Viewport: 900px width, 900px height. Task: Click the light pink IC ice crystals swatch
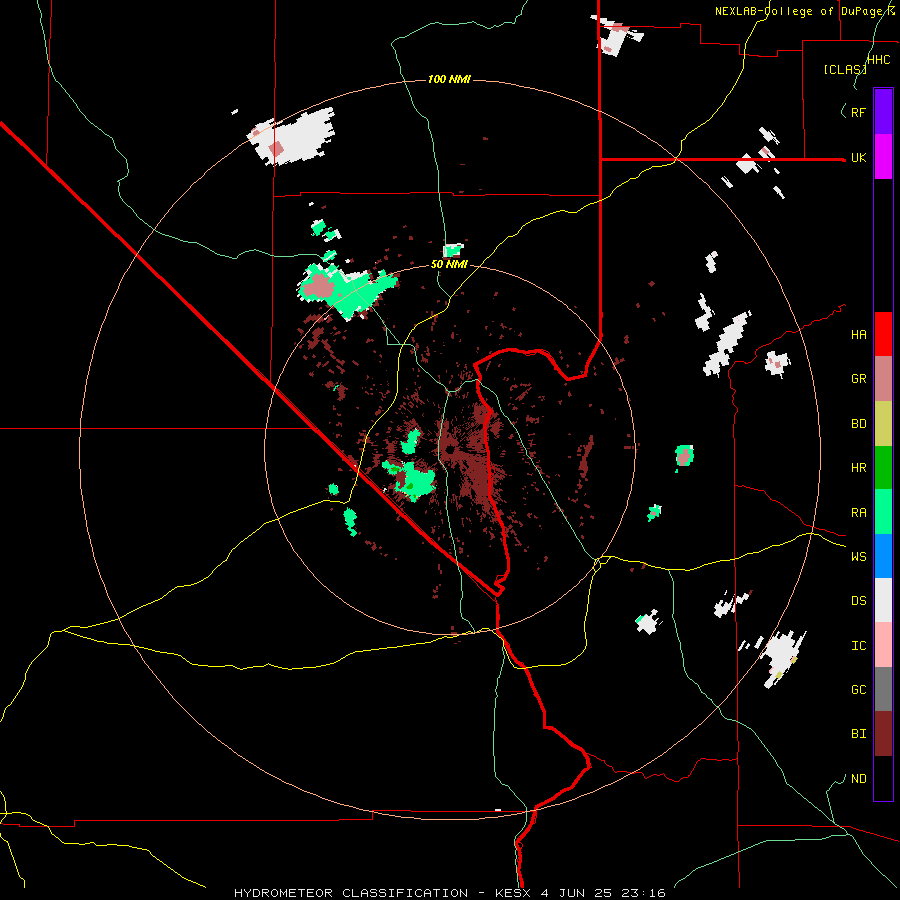(x=883, y=645)
